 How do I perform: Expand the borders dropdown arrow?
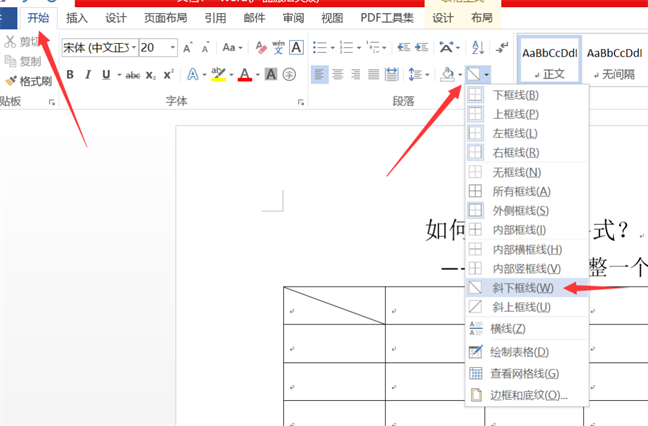[x=486, y=74]
